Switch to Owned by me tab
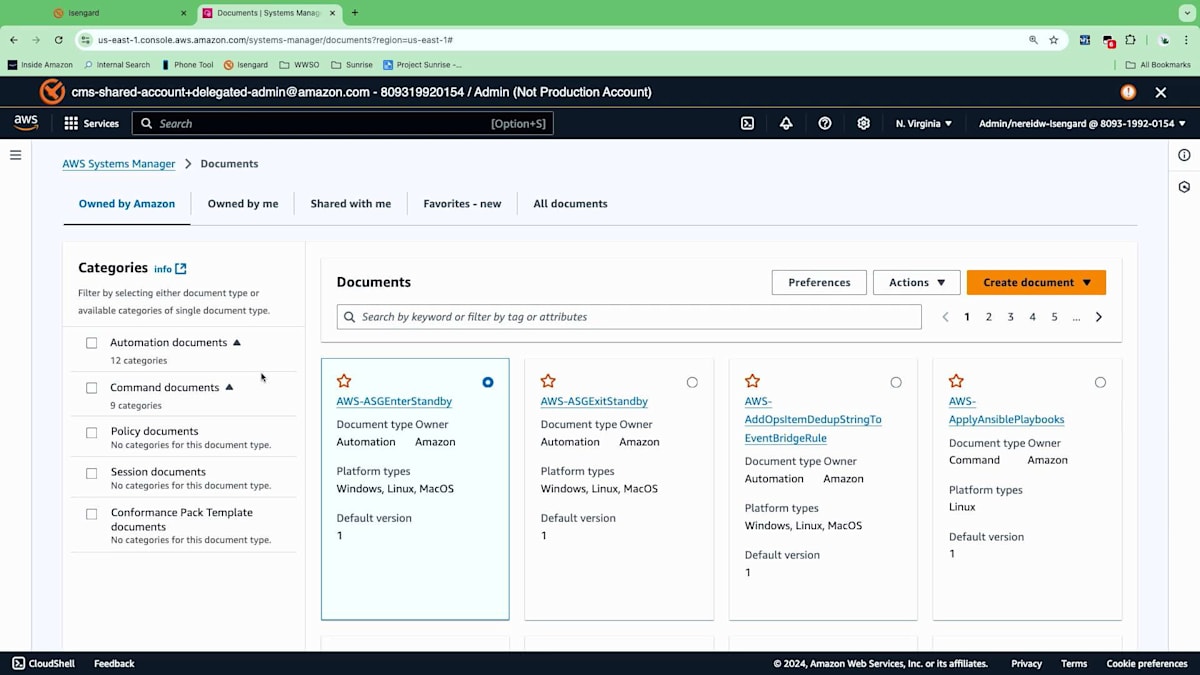This screenshot has width=1200, height=675. click(x=243, y=203)
